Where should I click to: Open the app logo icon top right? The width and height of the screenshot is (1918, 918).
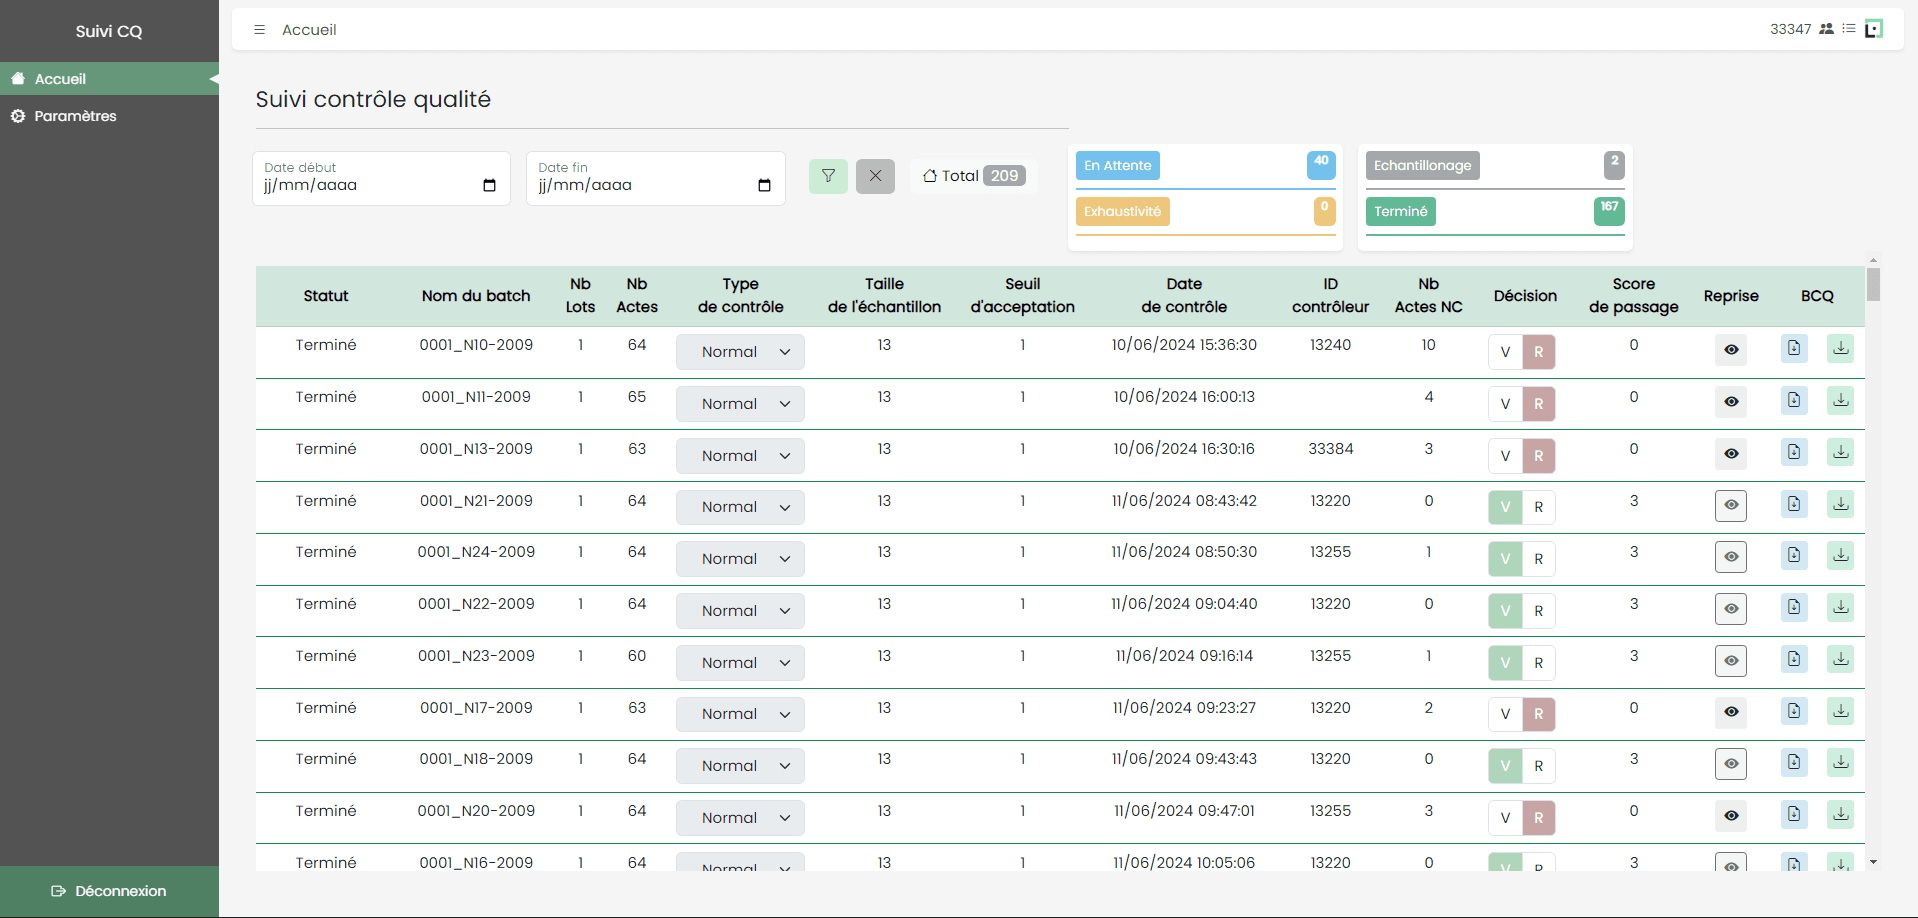click(x=1873, y=28)
